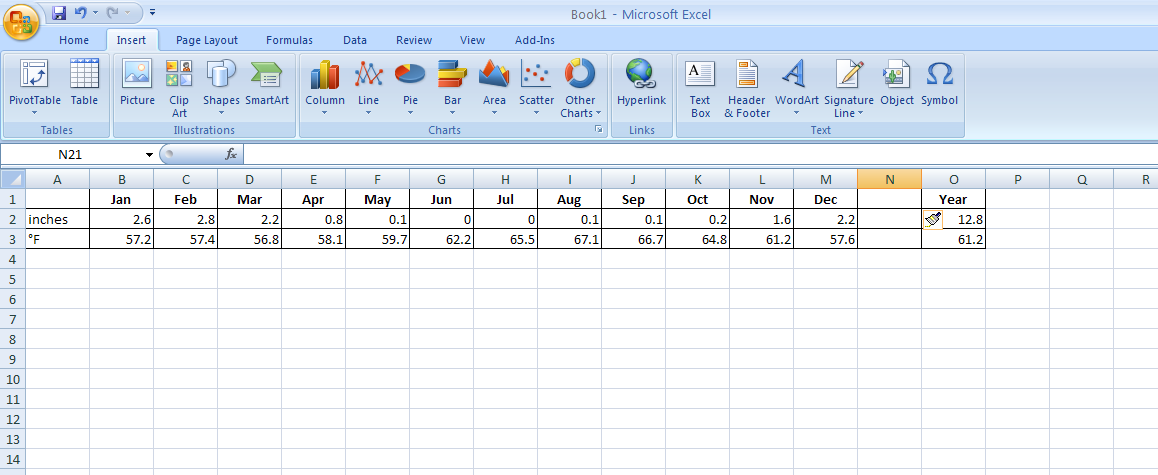
Task: Switch to the Page Layout tab
Action: coord(207,41)
